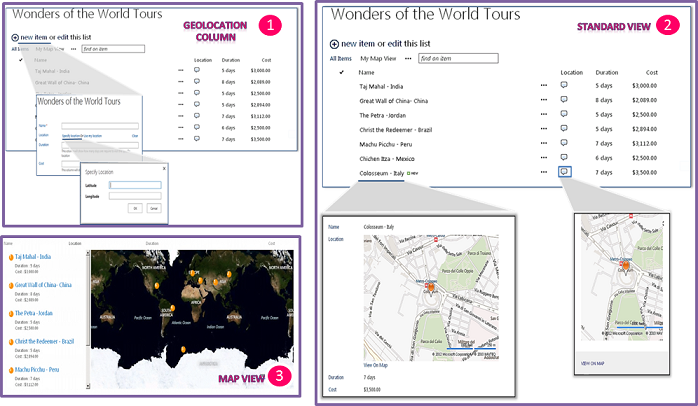
Task: Click the Machu Picchu location icon in Standard View
Action: click(x=564, y=143)
